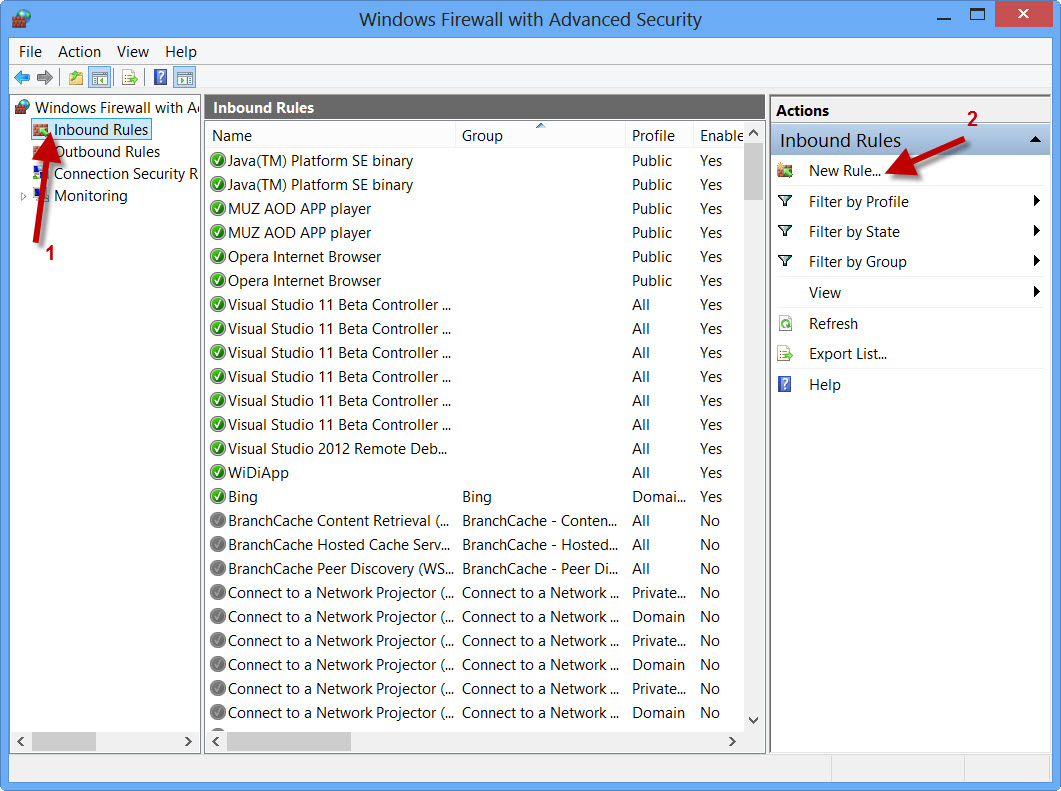Open the Filter by Group submenu arrow
1061x791 pixels.
click(1037, 262)
